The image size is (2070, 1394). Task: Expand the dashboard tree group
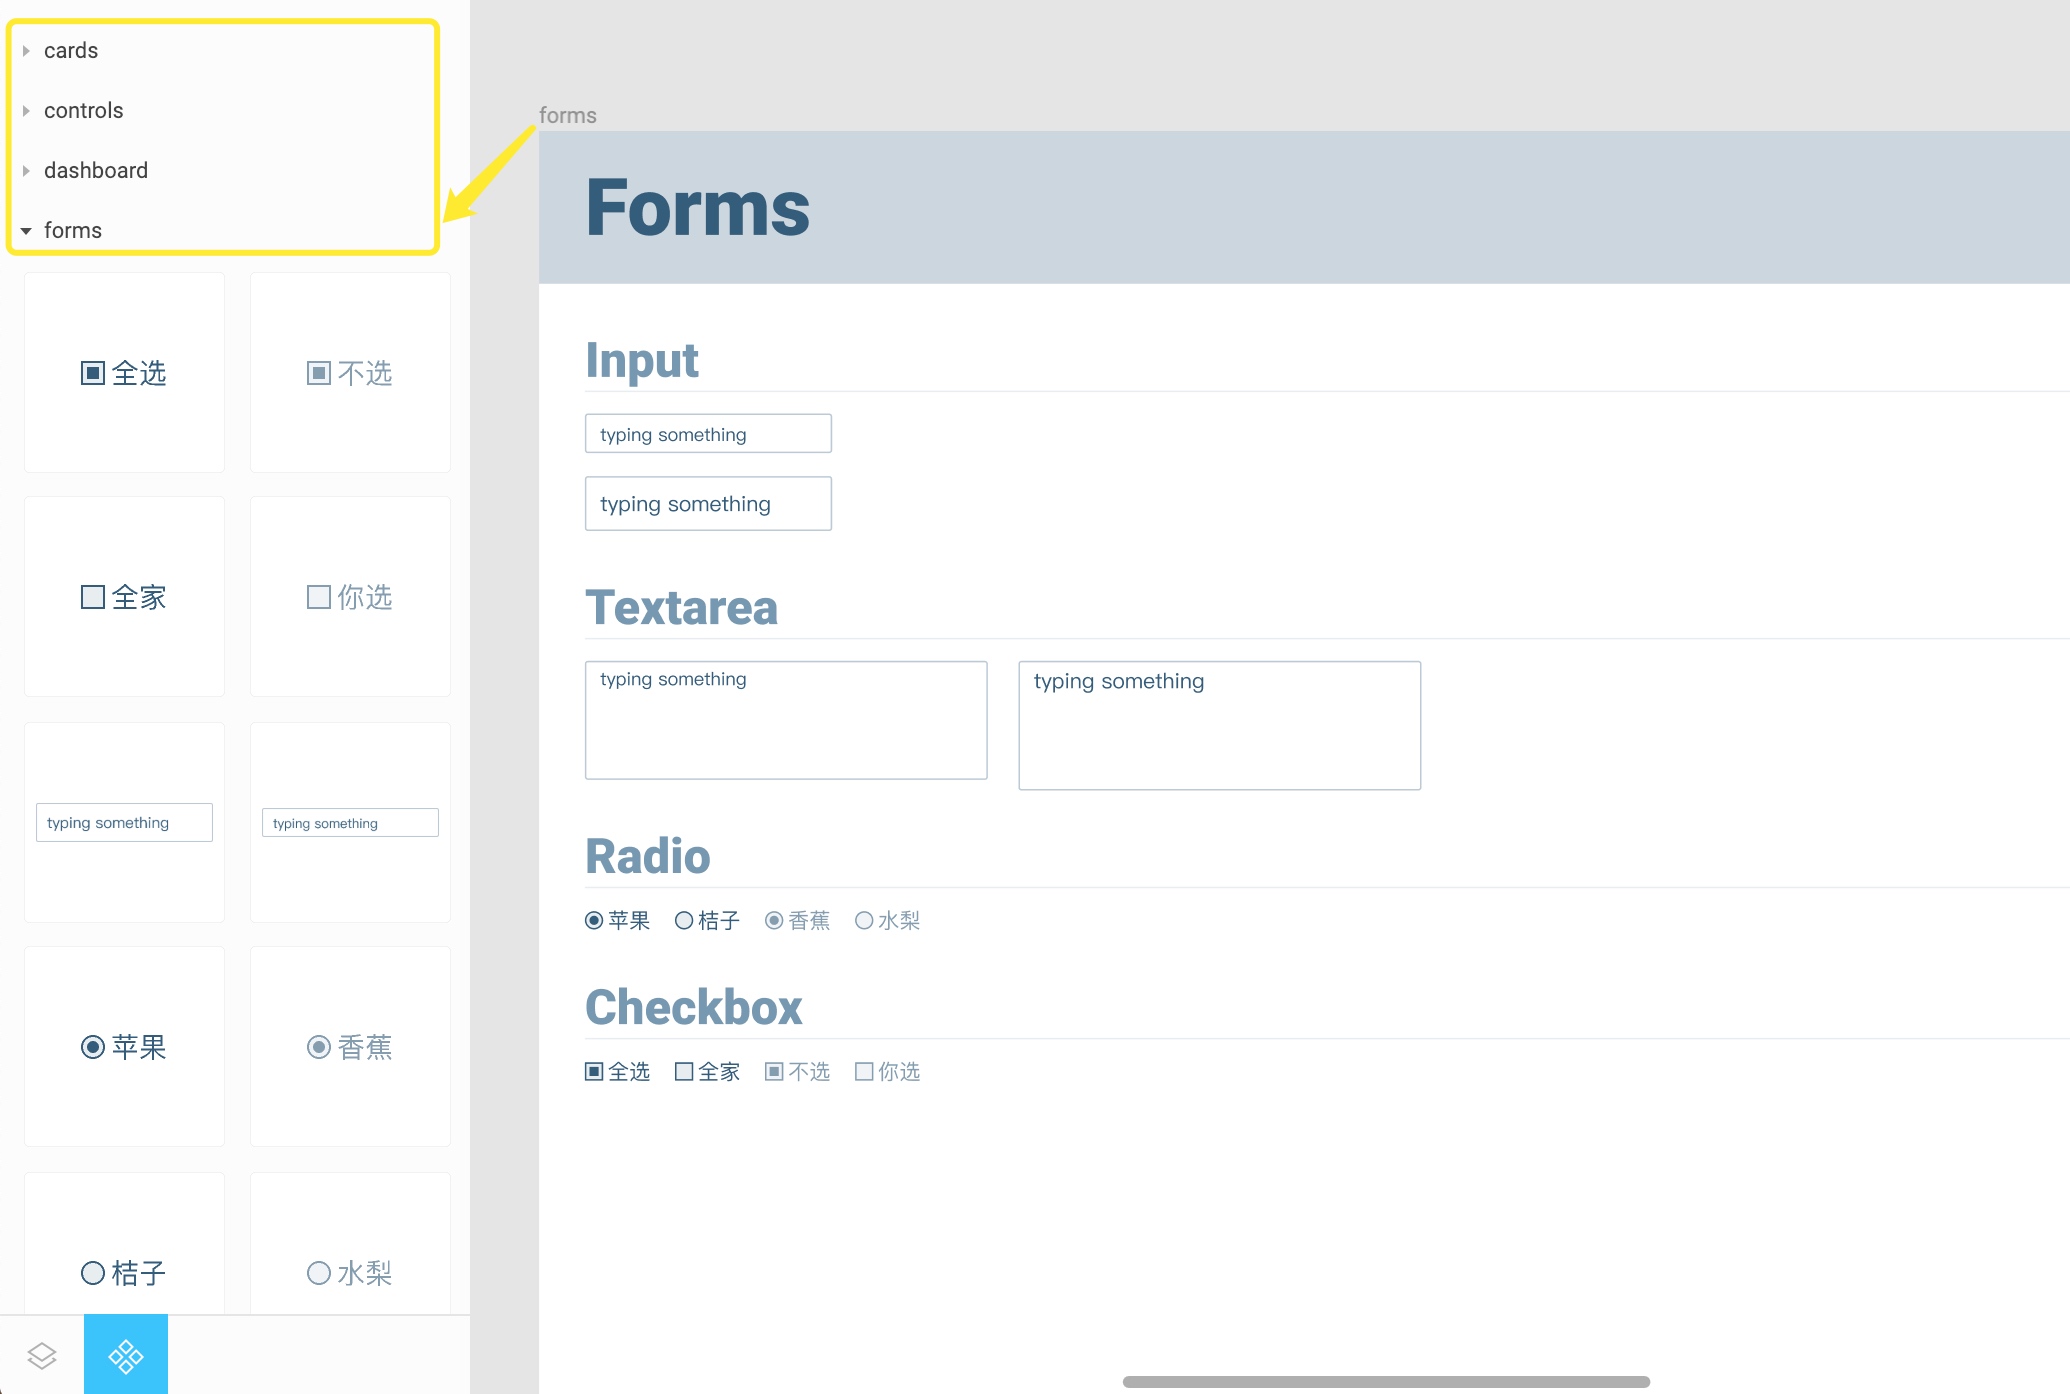point(26,171)
